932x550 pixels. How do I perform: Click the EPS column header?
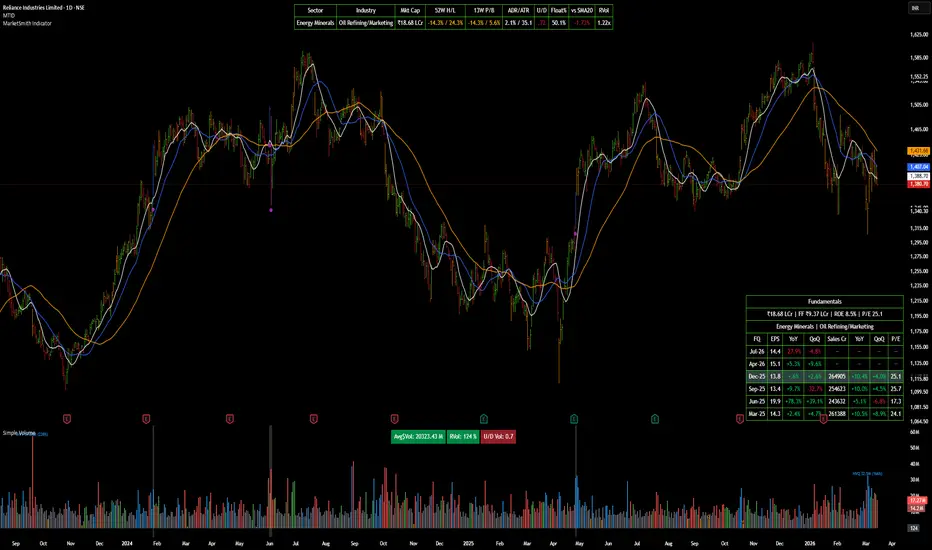click(775, 339)
